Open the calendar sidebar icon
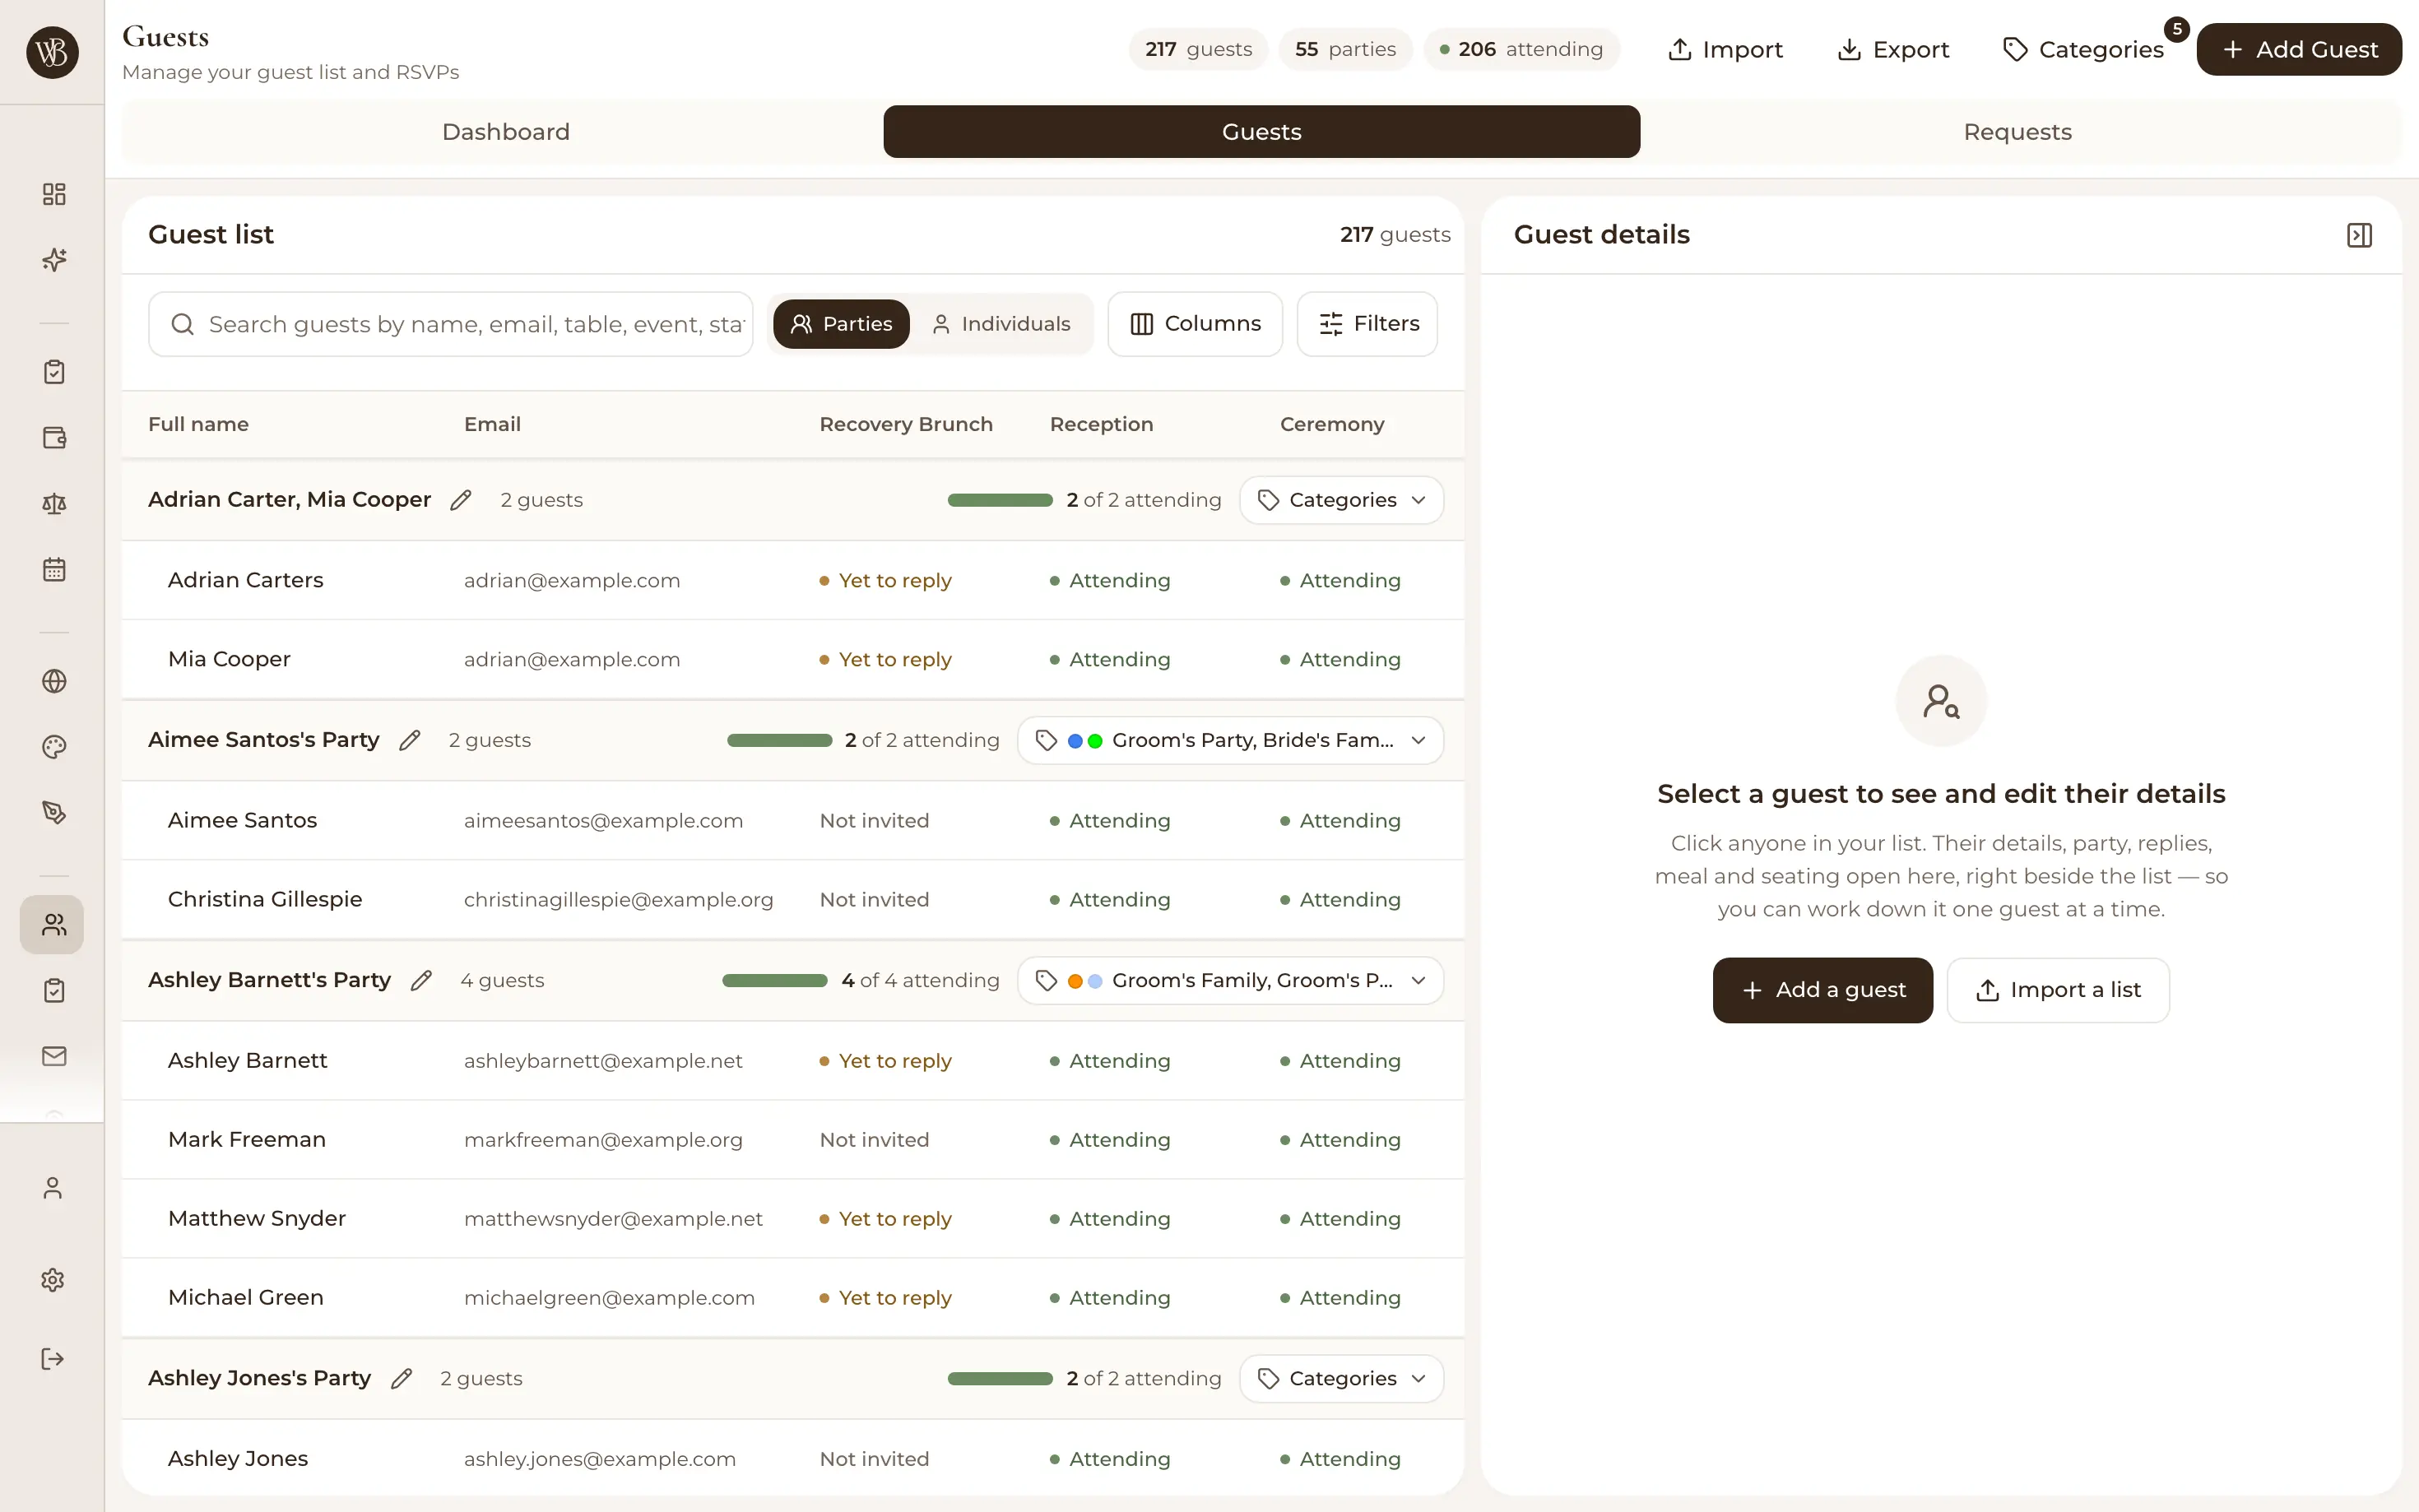 click(54, 570)
